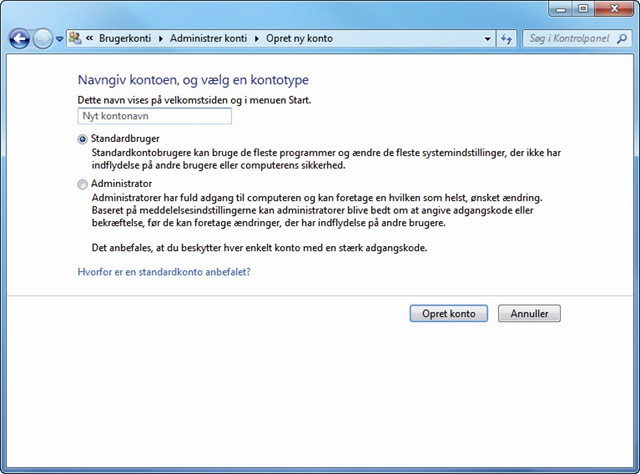The image size is (640, 474).
Task: Click the Nyt kontonavn text field
Action: tap(155, 116)
